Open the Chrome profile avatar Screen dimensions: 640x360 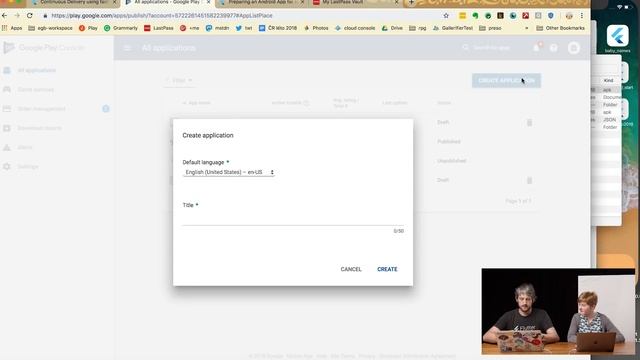click(x=569, y=16)
